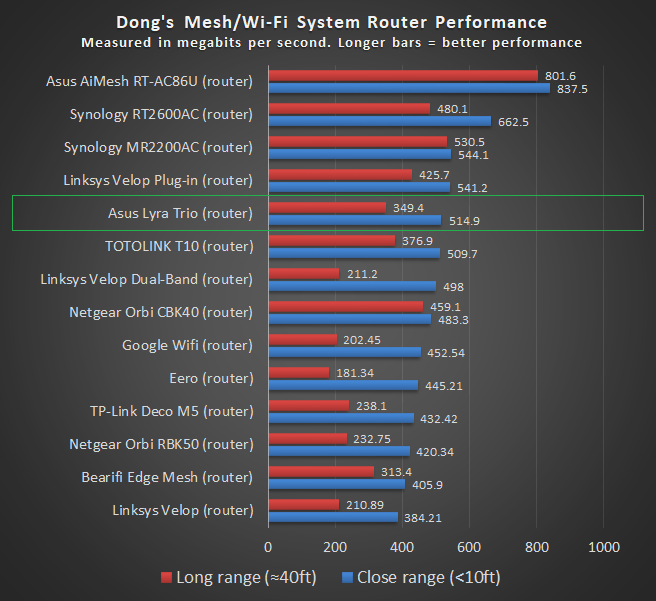
Task: Select the label "Bearifi Edge Mesh (router)"
Action: coord(167,477)
